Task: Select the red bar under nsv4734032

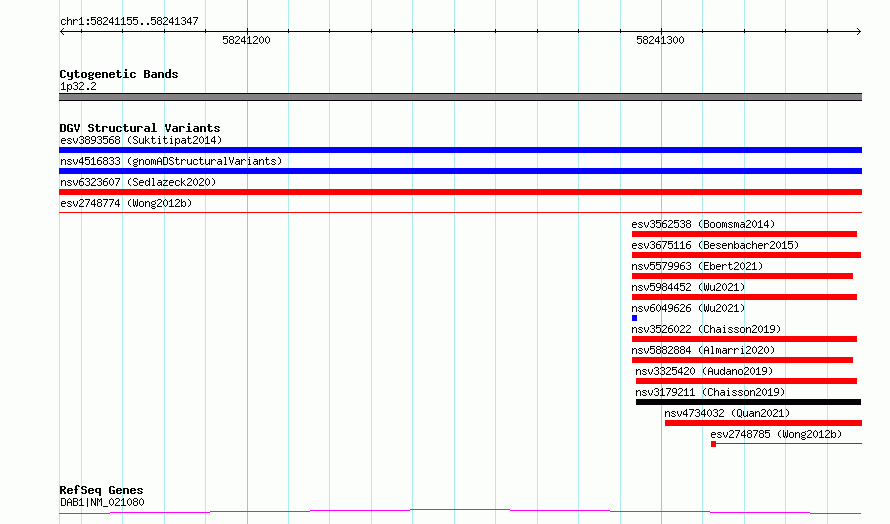Action: pos(763,423)
